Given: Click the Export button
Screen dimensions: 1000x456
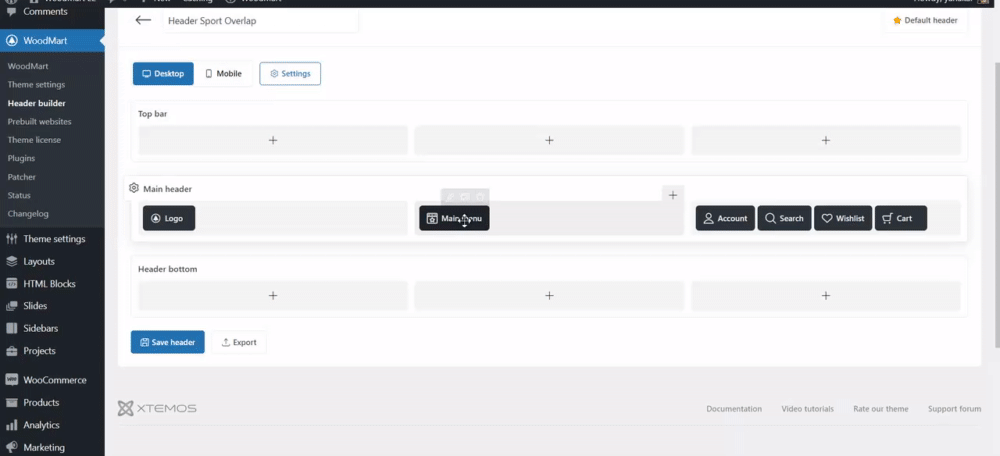Looking at the screenshot, I should coord(239,342).
